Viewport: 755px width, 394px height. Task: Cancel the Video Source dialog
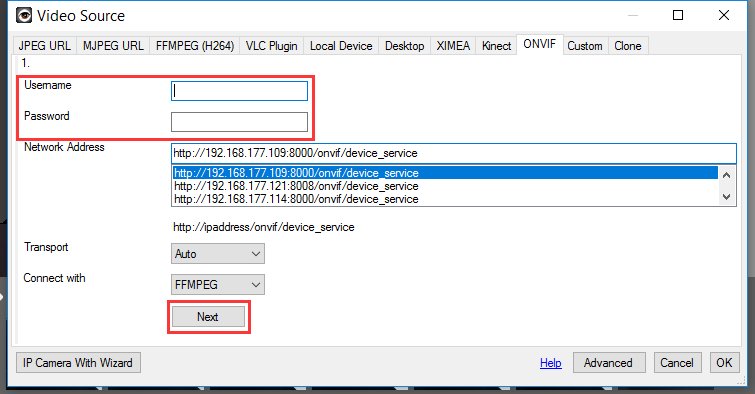coord(677,363)
